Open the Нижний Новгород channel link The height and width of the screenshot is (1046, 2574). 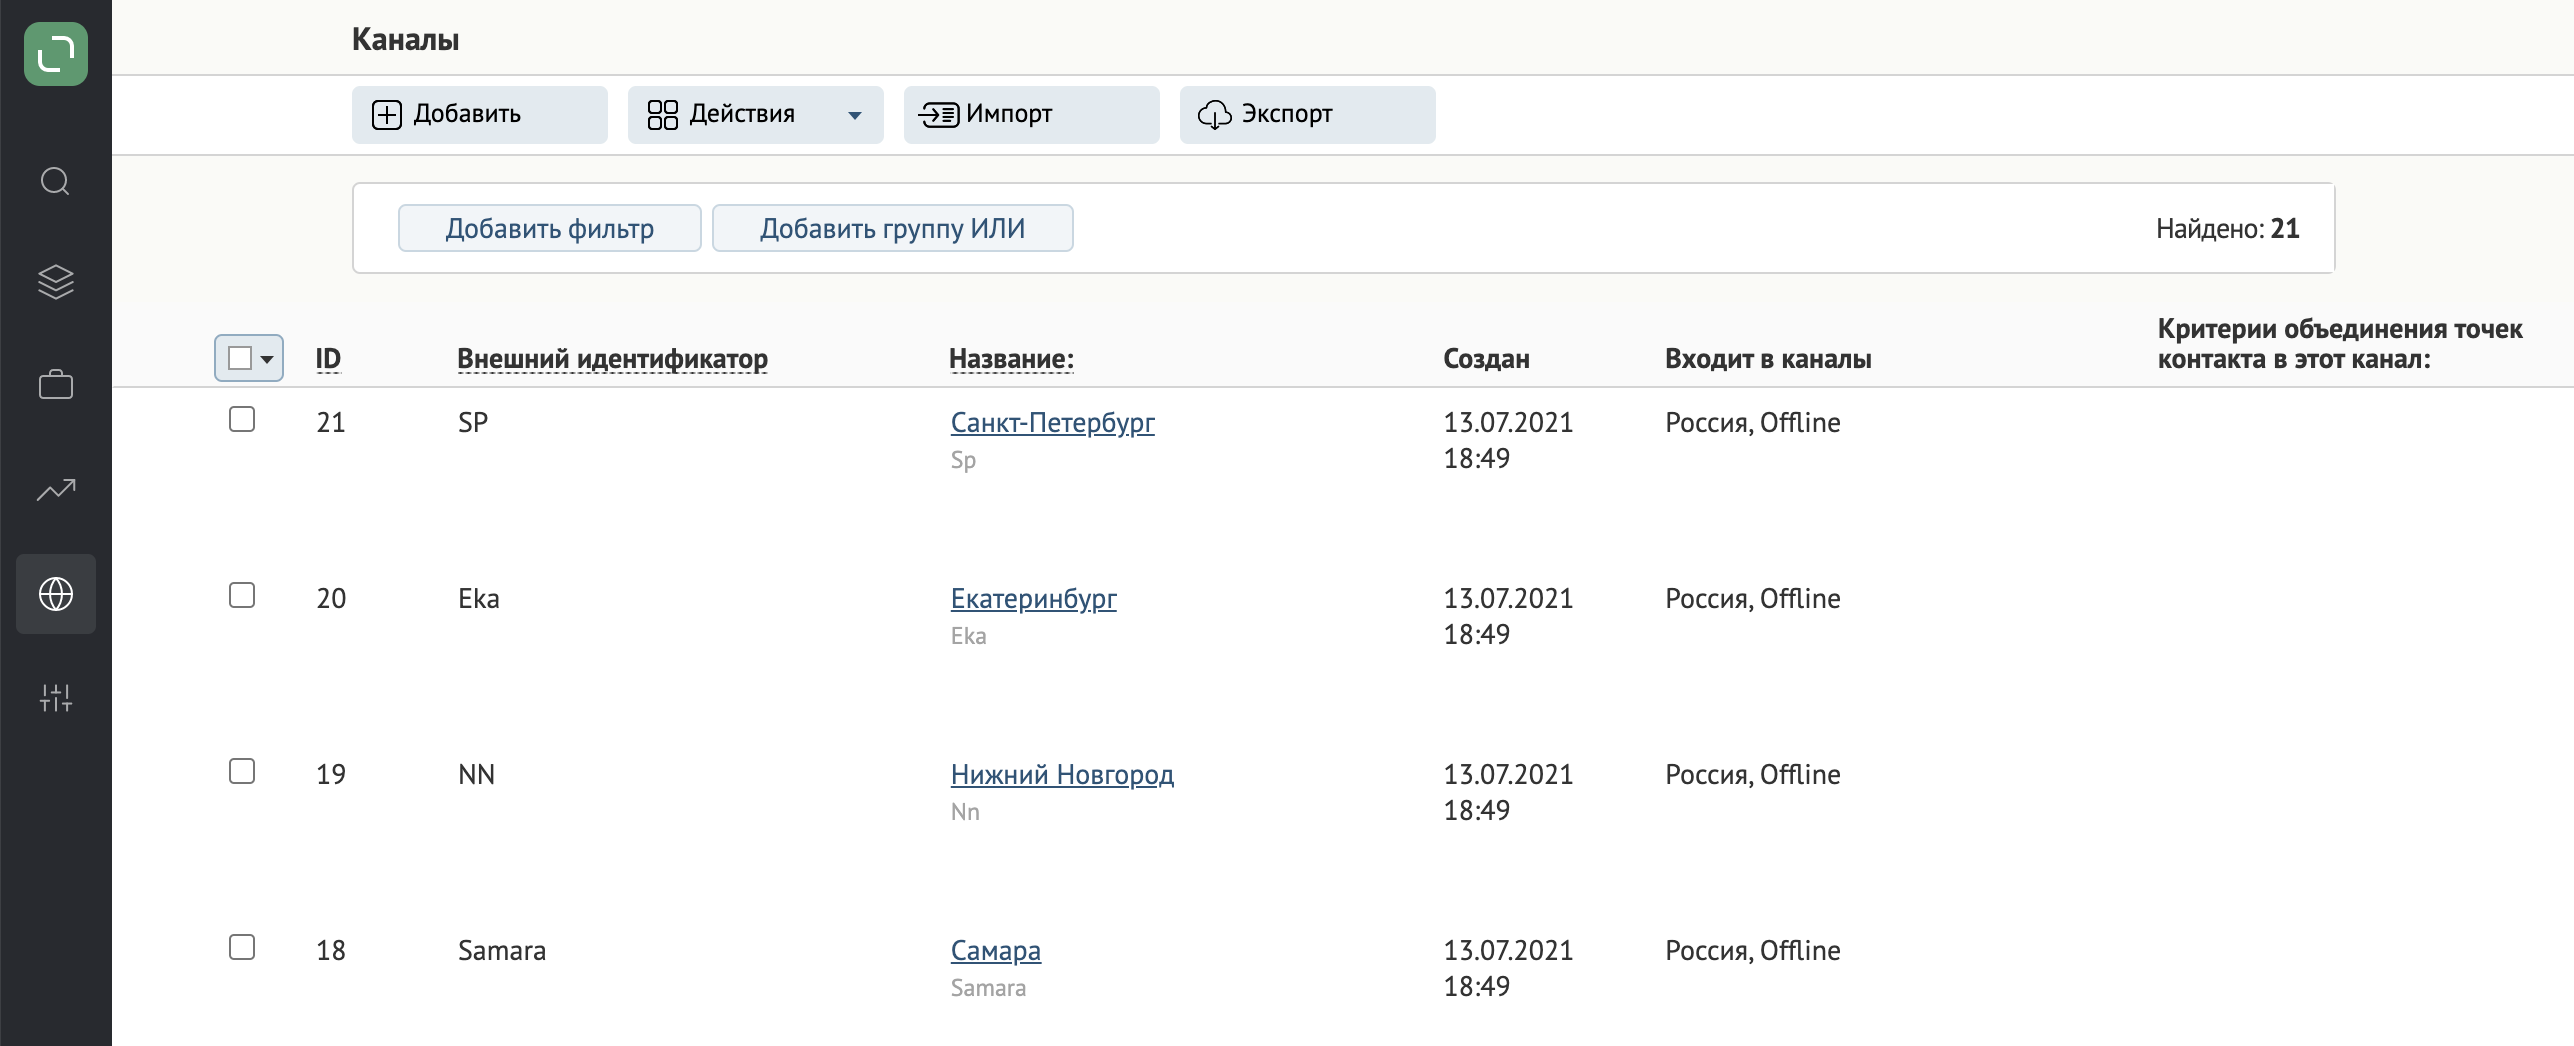(x=1062, y=775)
